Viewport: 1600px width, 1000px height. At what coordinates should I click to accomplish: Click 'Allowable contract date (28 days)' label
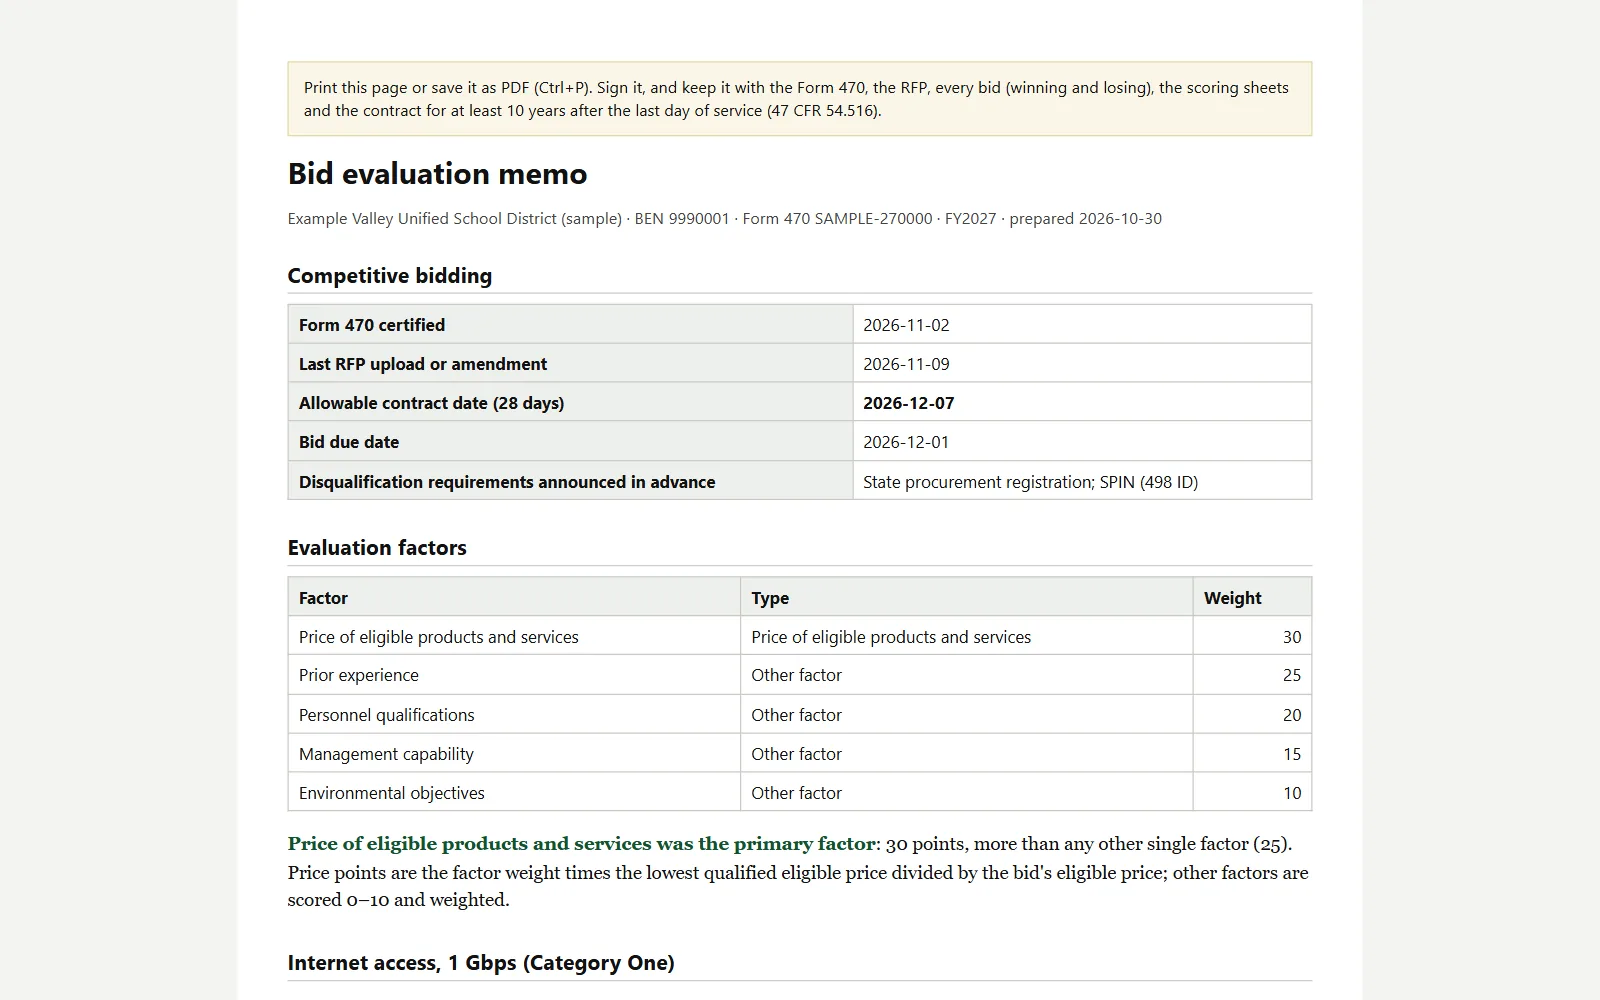[x=431, y=403]
